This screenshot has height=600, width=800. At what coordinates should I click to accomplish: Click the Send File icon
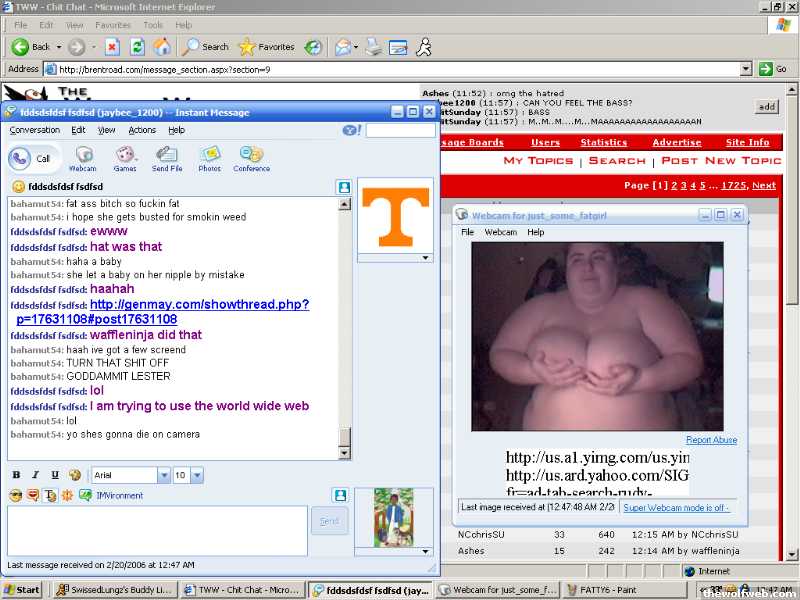167,157
